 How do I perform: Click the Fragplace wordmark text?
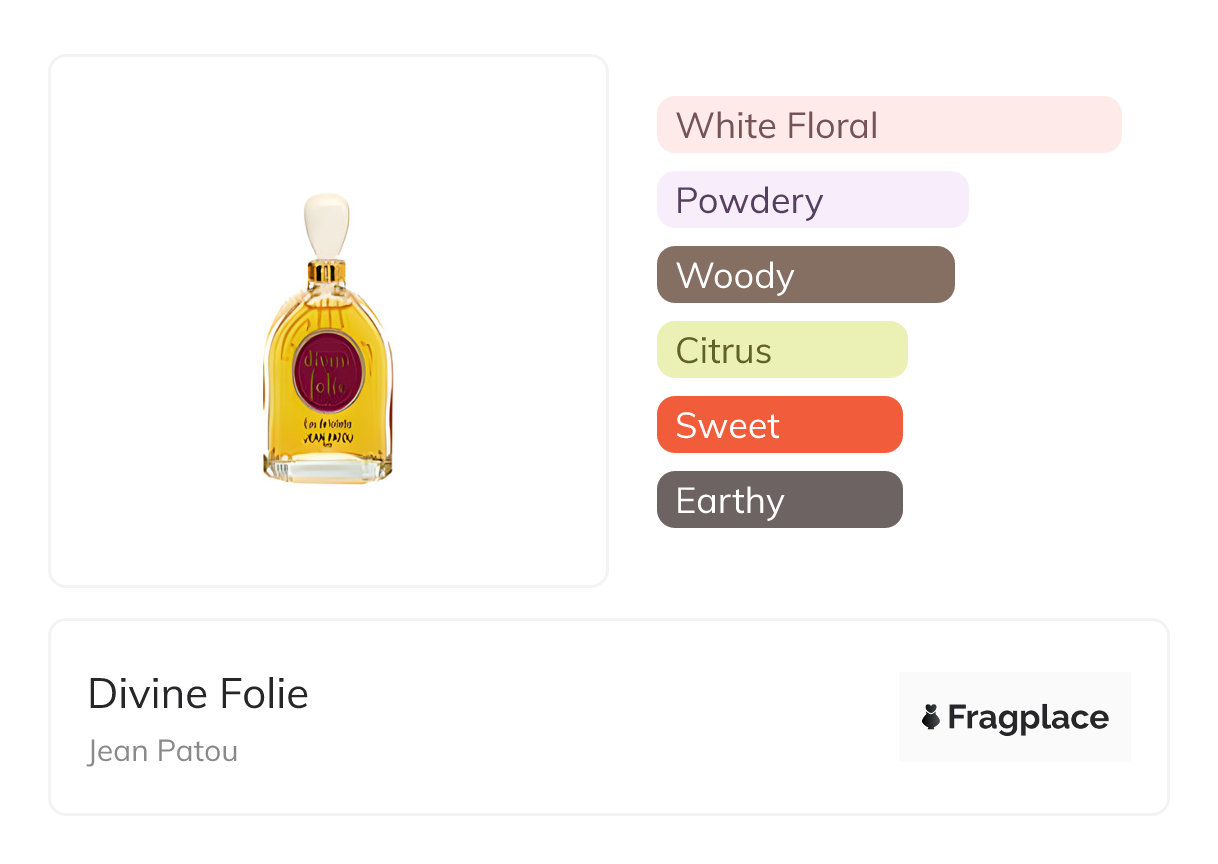(1028, 717)
